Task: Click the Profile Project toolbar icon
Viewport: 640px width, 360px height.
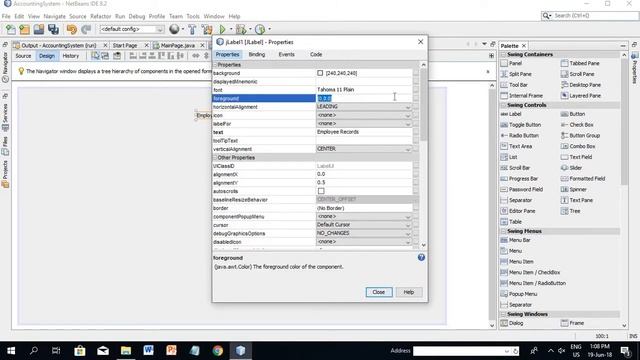Action: 260,29
